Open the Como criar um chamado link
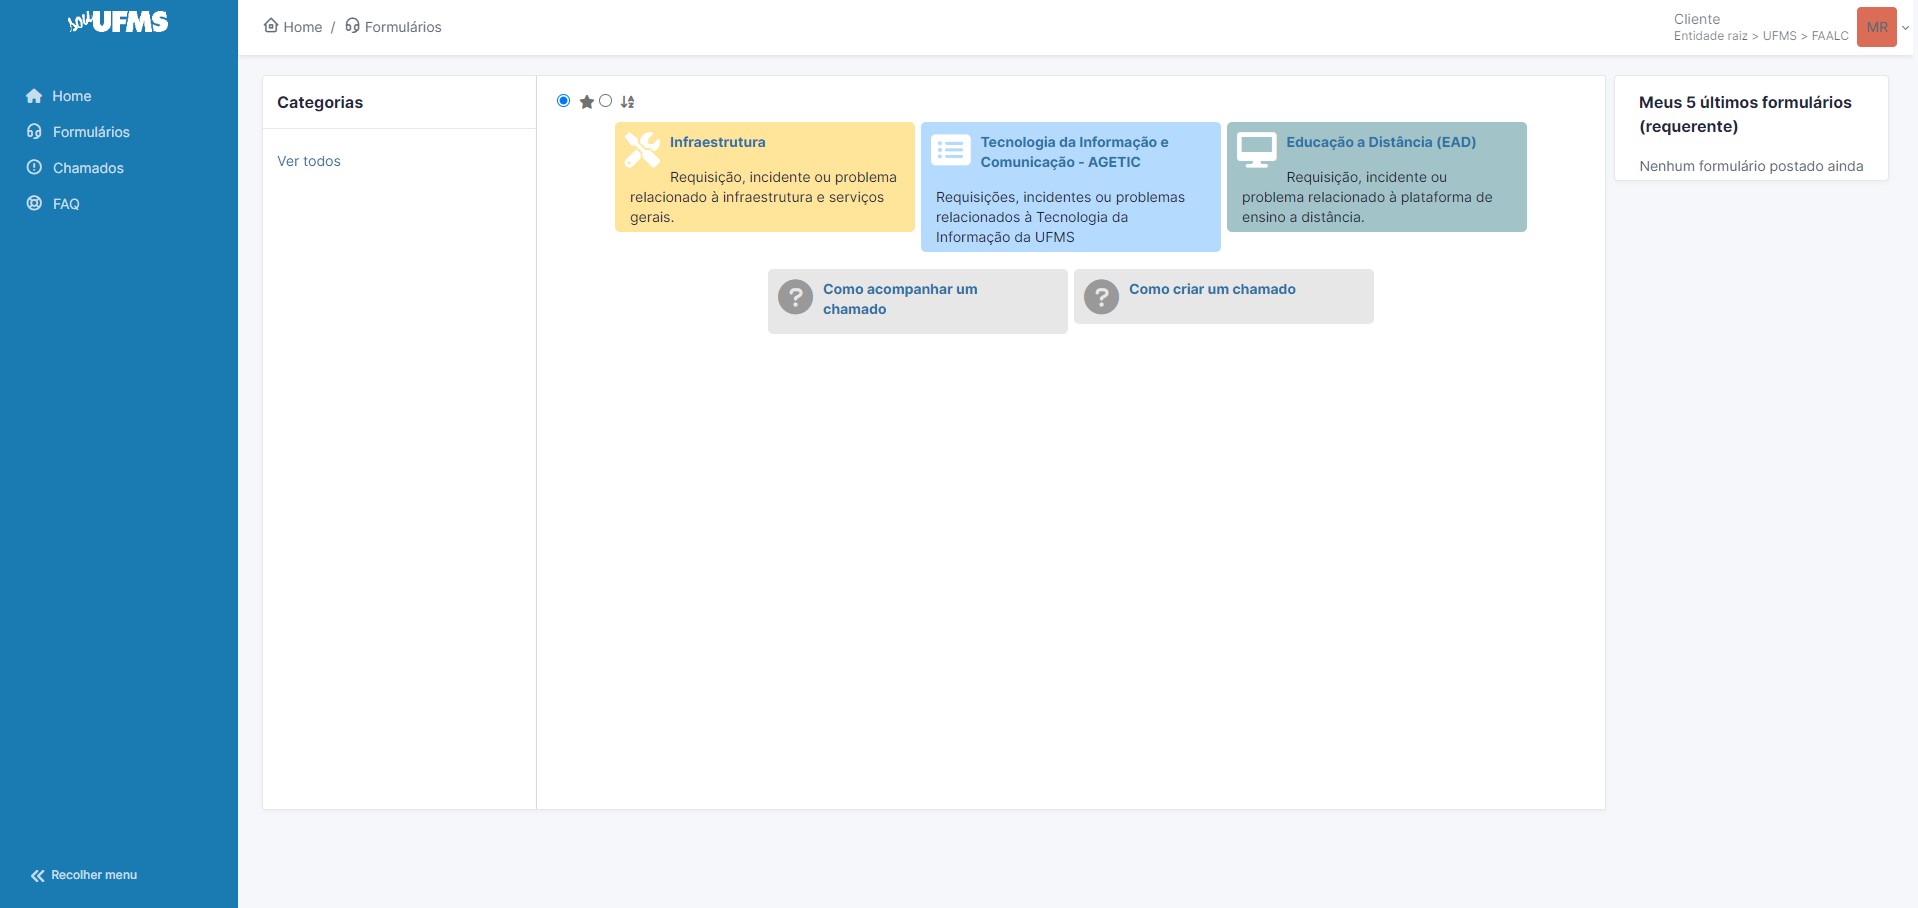Image resolution: width=1918 pixels, height=908 pixels. click(x=1212, y=289)
